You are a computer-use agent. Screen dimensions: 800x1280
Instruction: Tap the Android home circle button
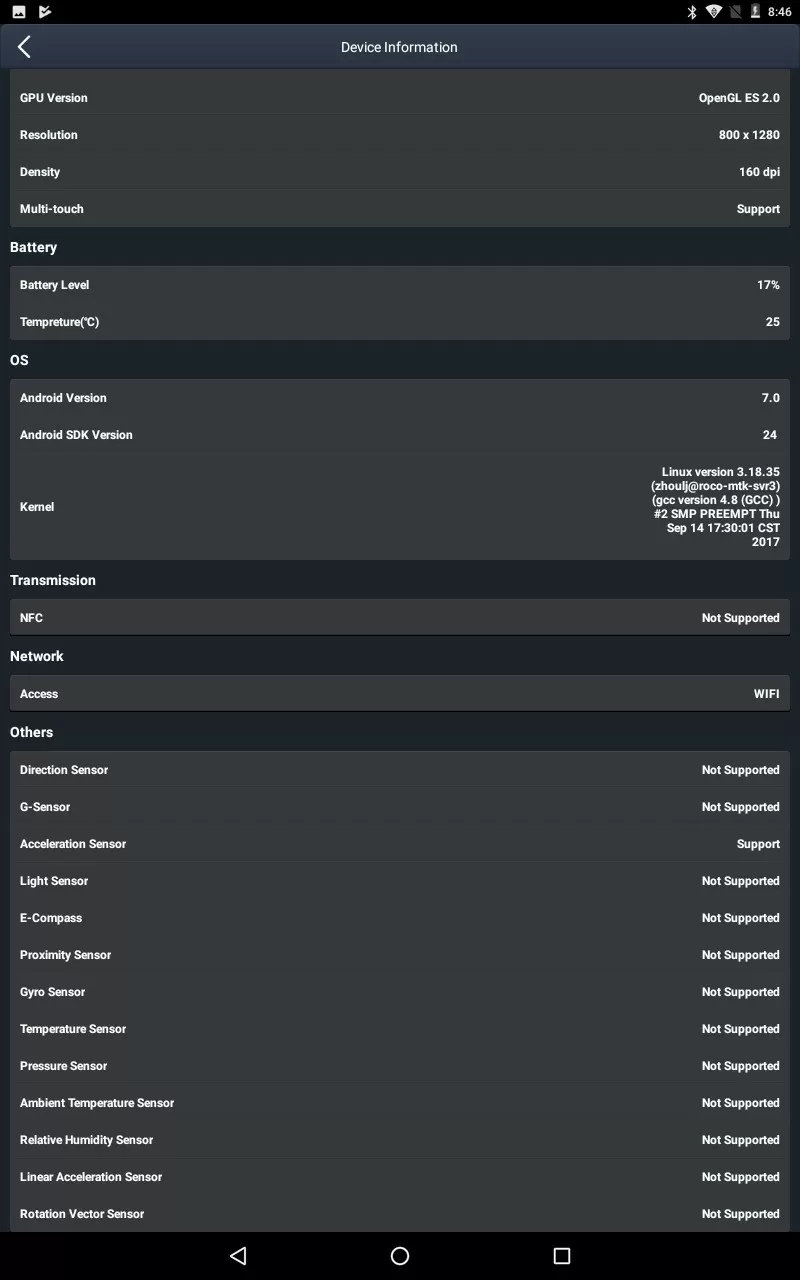[x=400, y=1256]
